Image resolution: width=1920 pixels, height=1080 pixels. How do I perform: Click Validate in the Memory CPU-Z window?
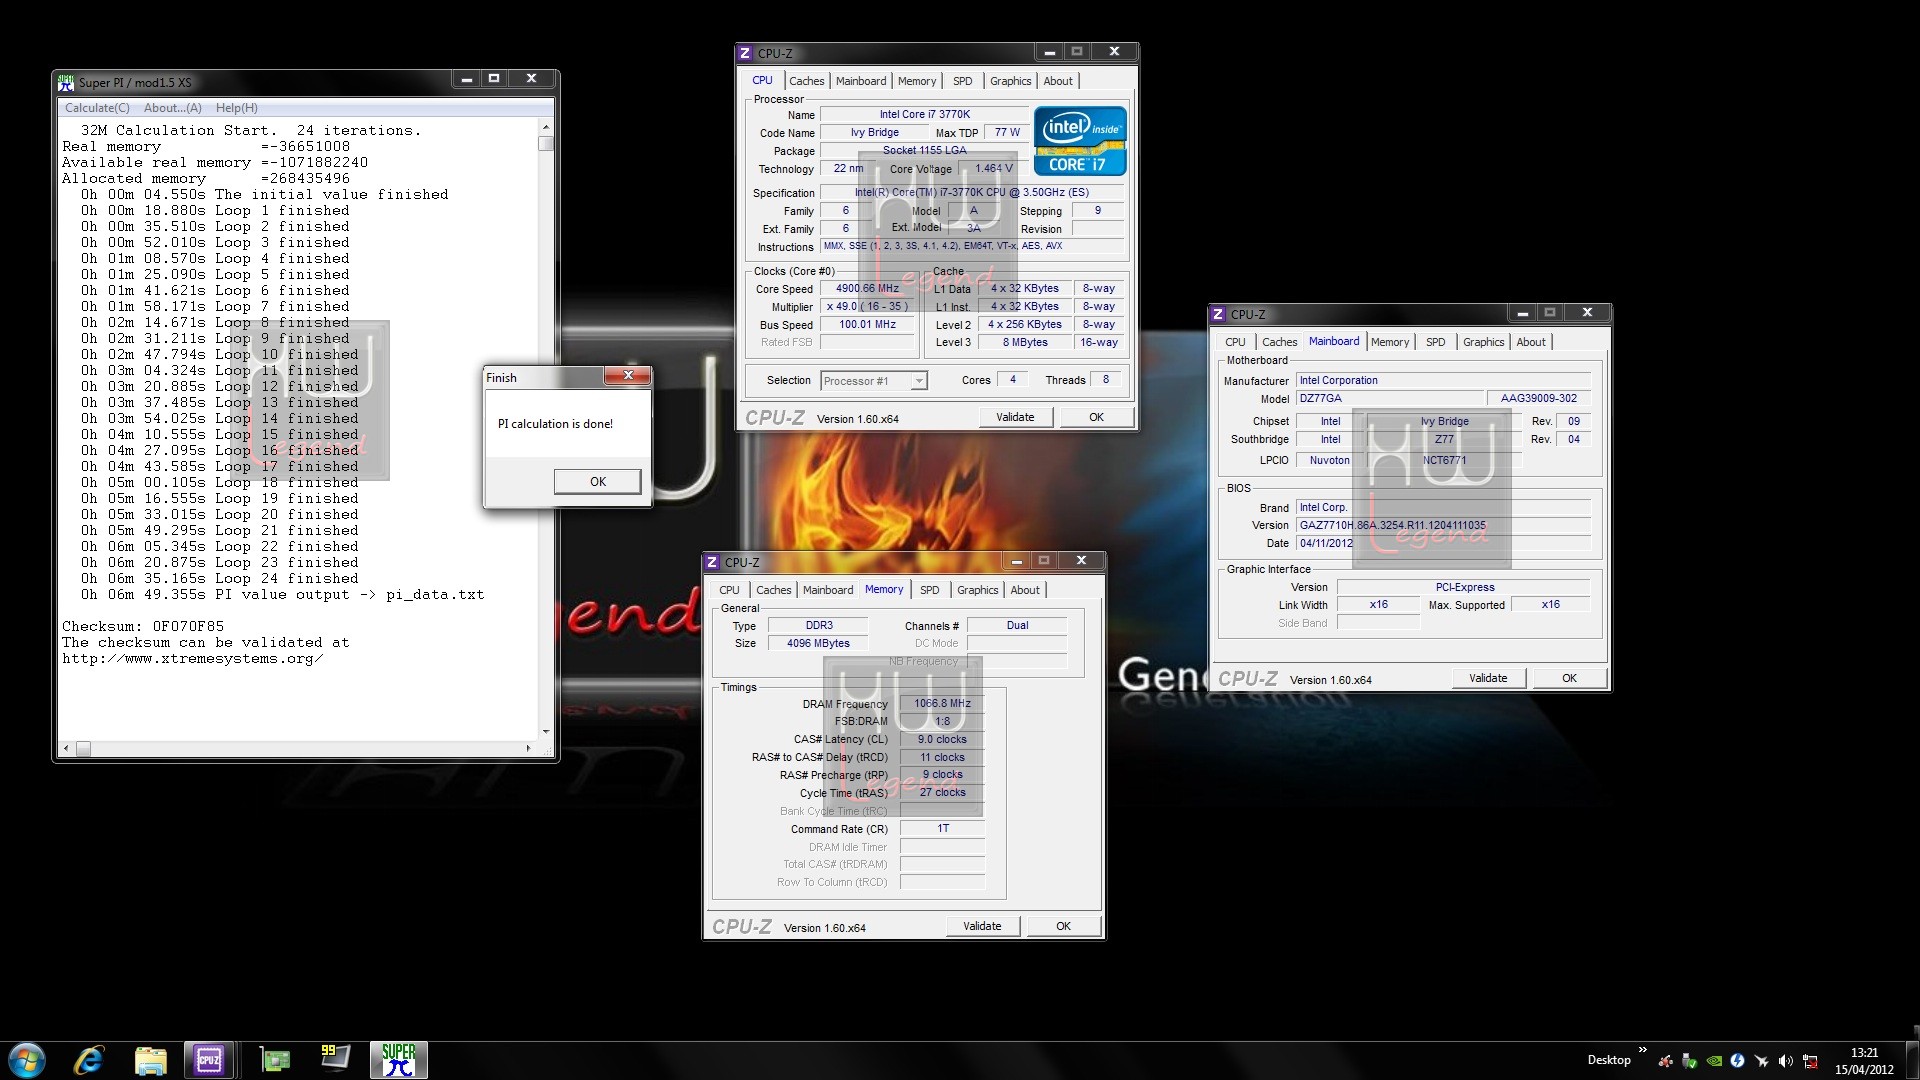point(982,926)
